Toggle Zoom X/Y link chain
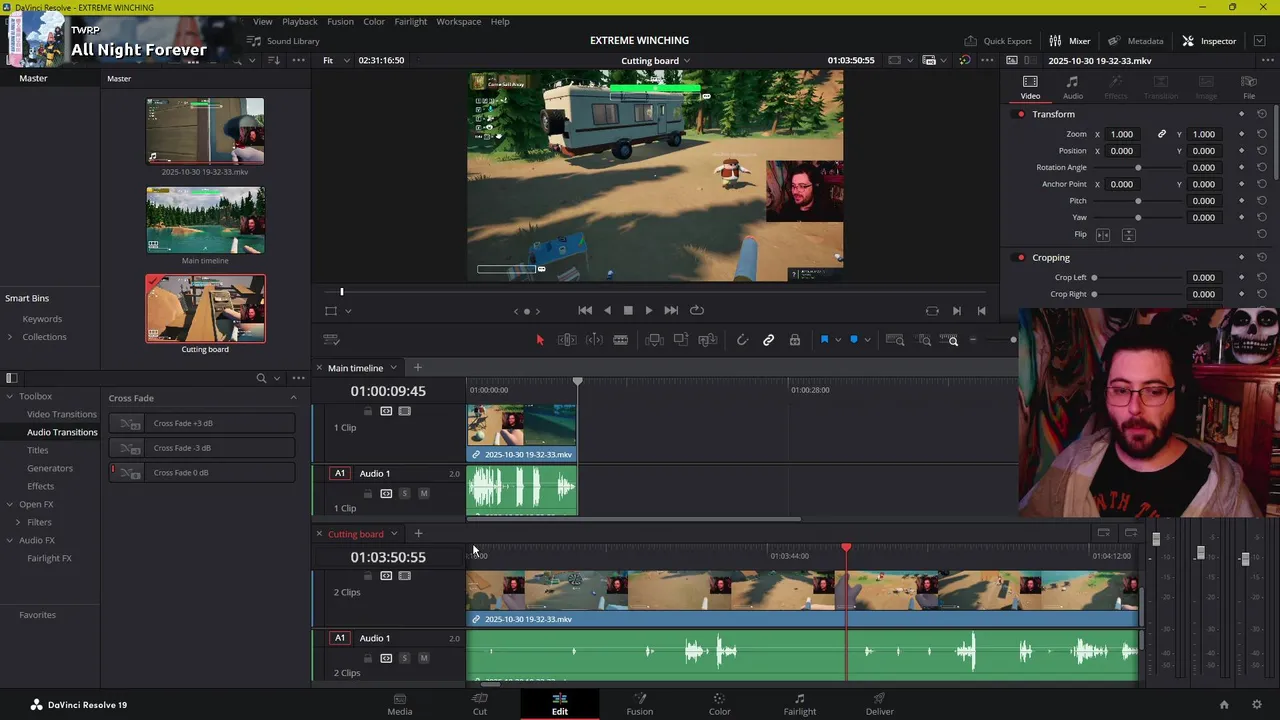The width and height of the screenshot is (1280, 720). pos(1162,134)
